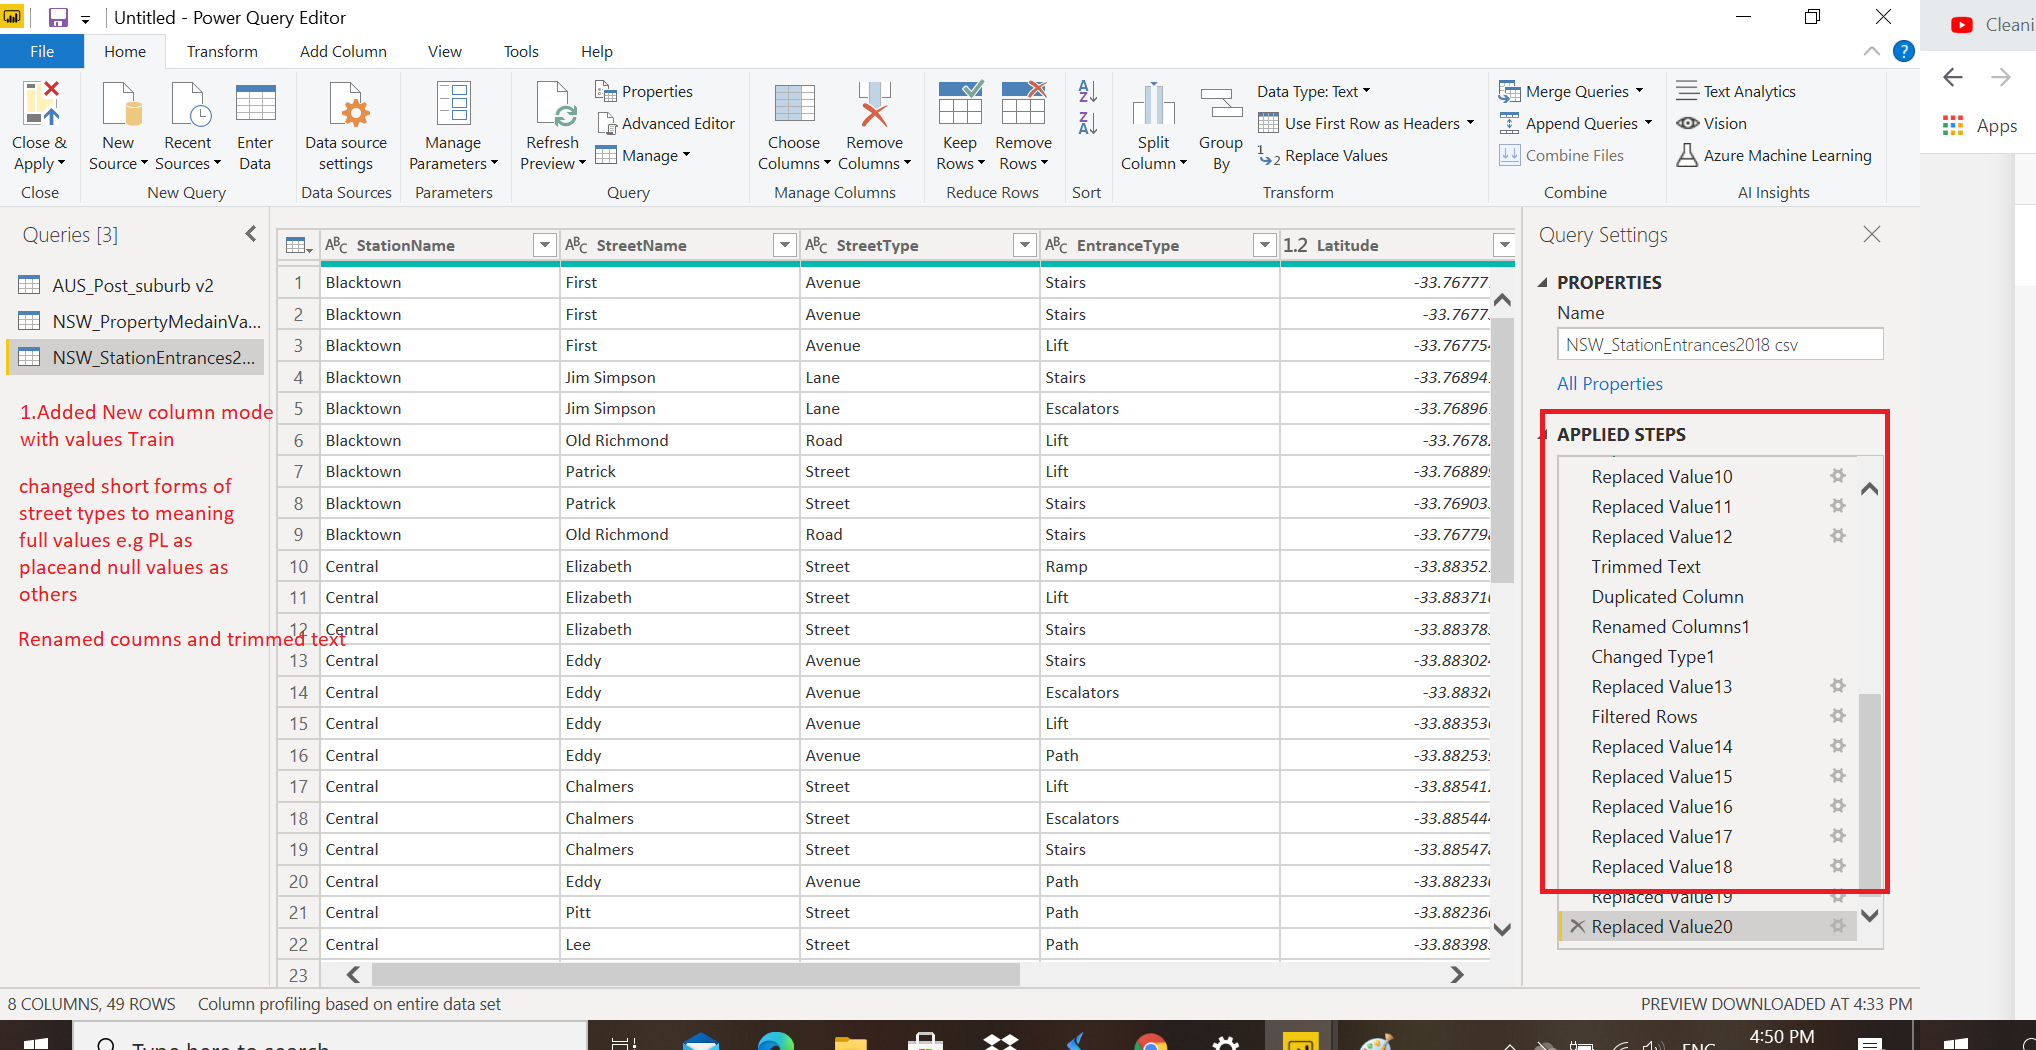Collapse the PROPERTIES section triangle
This screenshot has height=1050, width=2036.
[x=1543, y=283]
